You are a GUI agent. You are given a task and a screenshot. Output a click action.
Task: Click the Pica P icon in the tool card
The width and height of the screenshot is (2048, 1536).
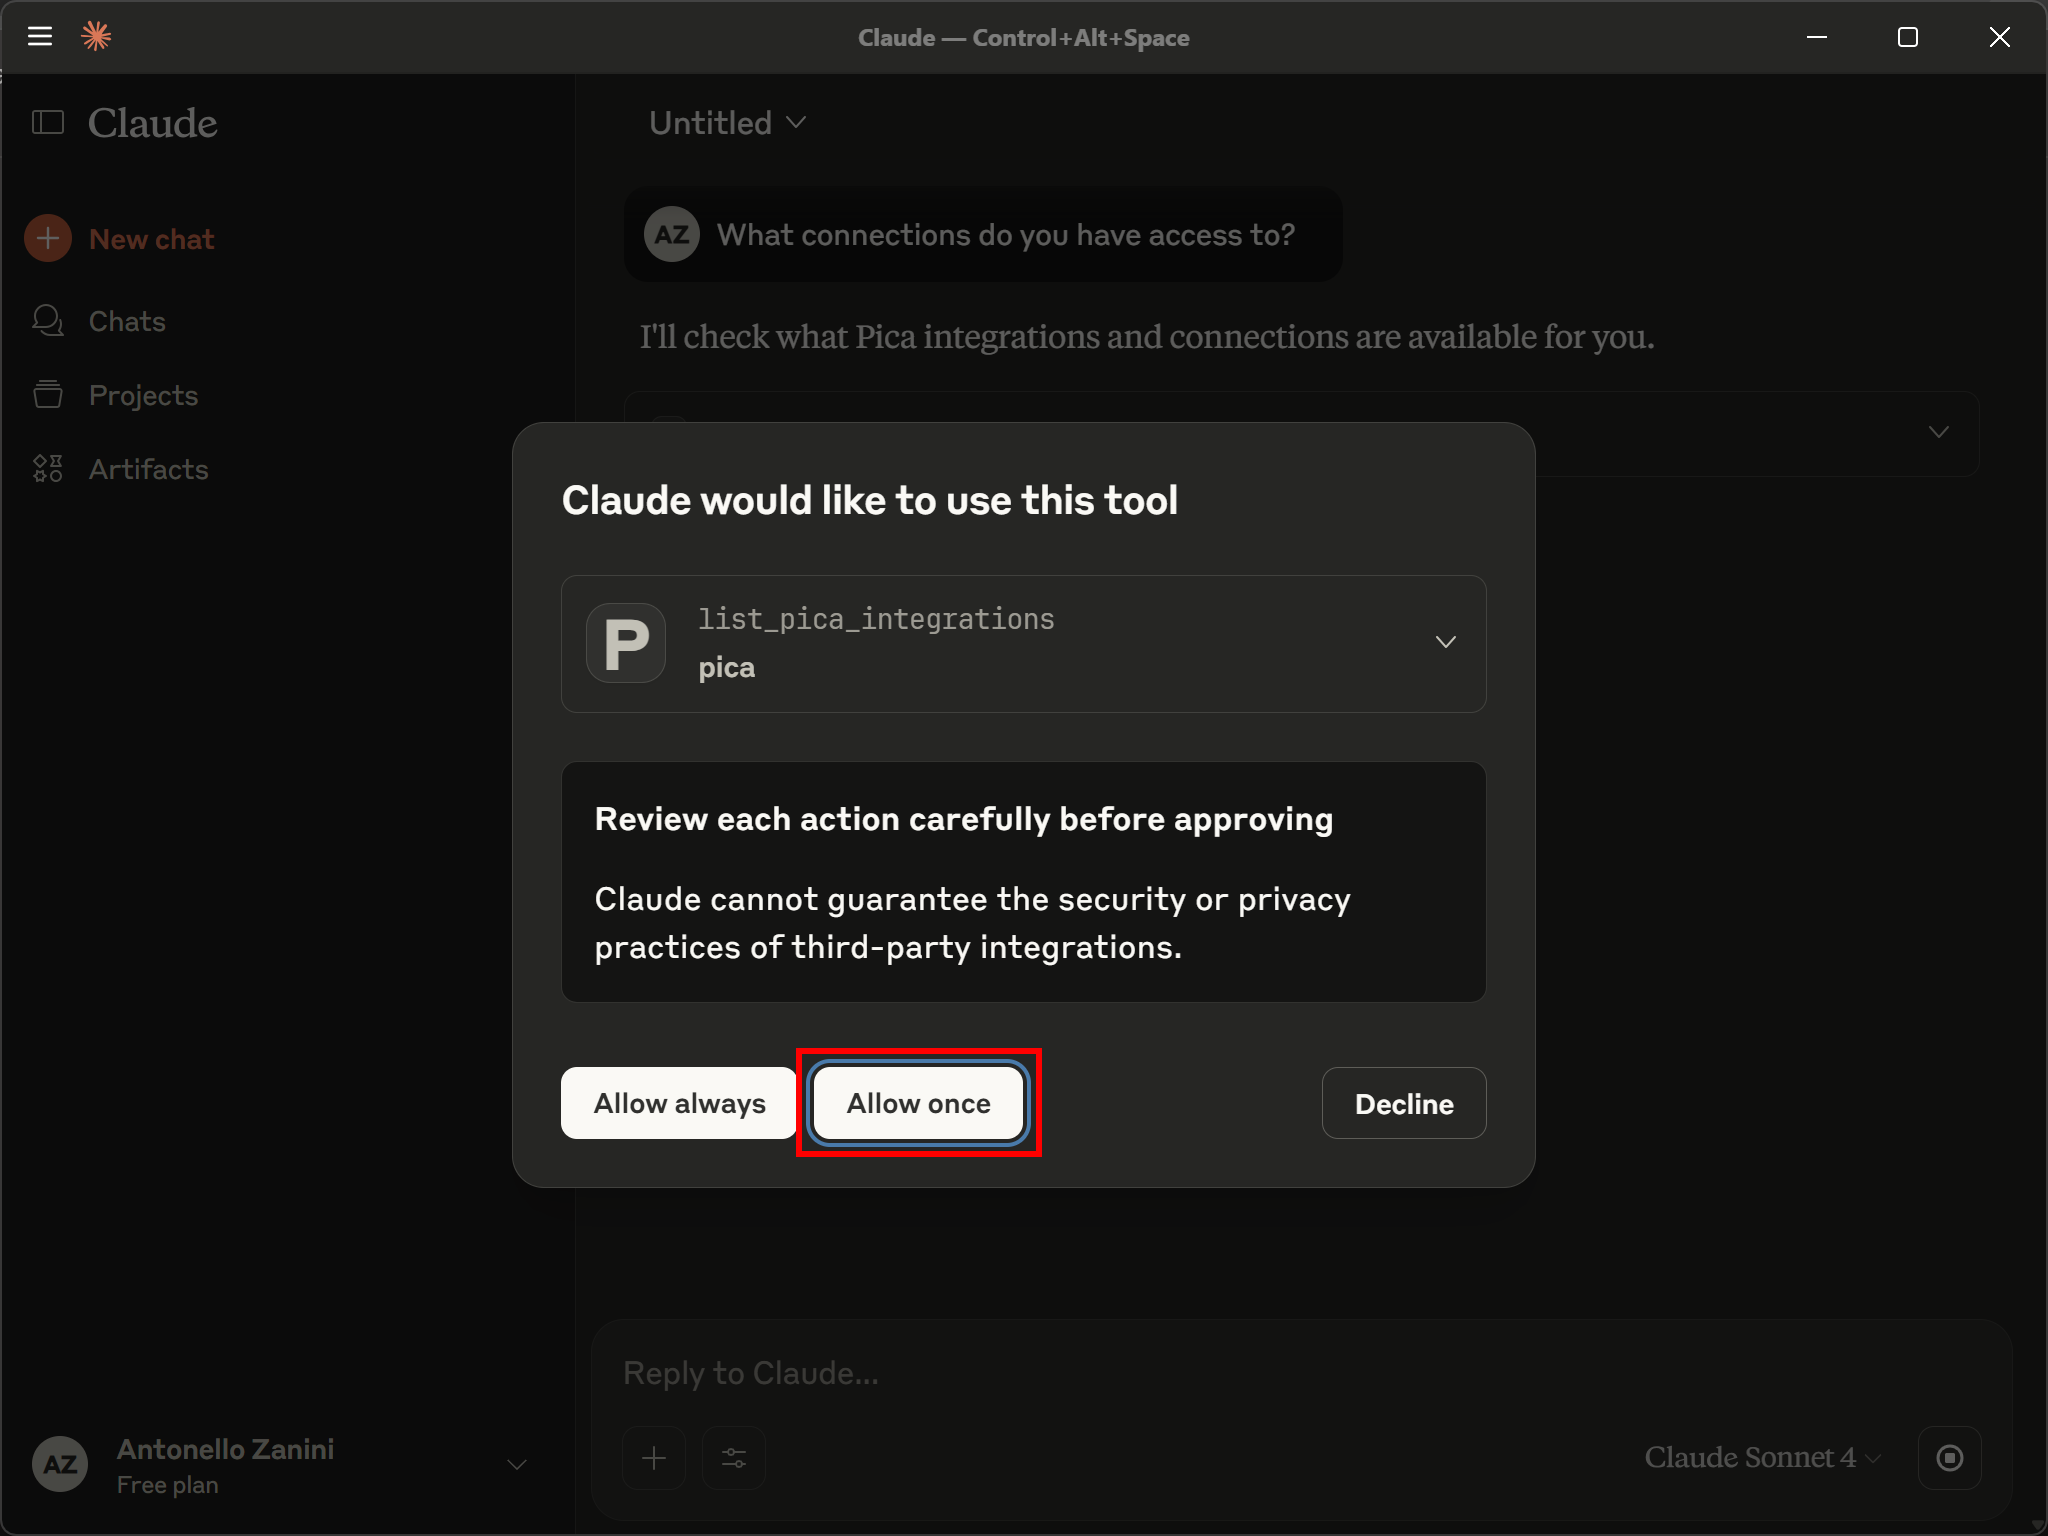coord(625,643)
